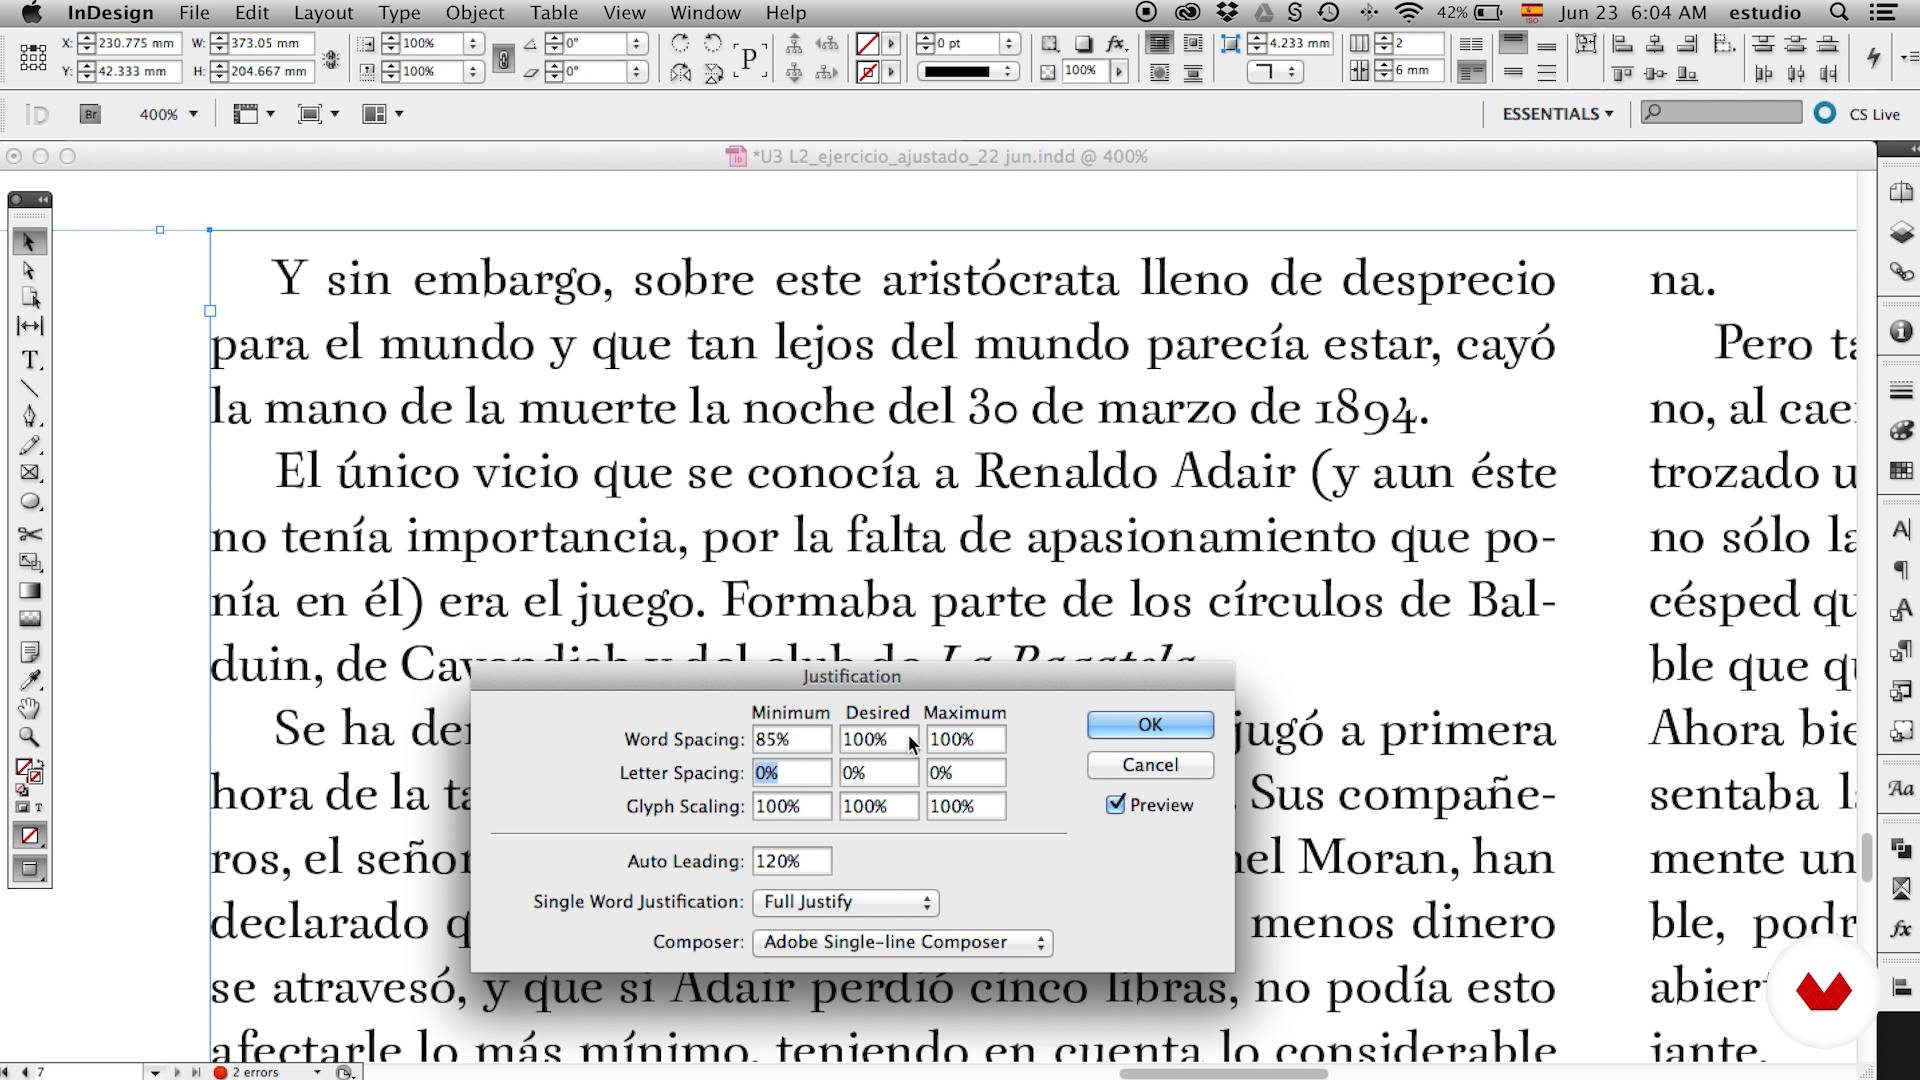Open the File menu
Image resolution: width=1920 pixels, height=1080 pixels.
click(x=194, y=13)
